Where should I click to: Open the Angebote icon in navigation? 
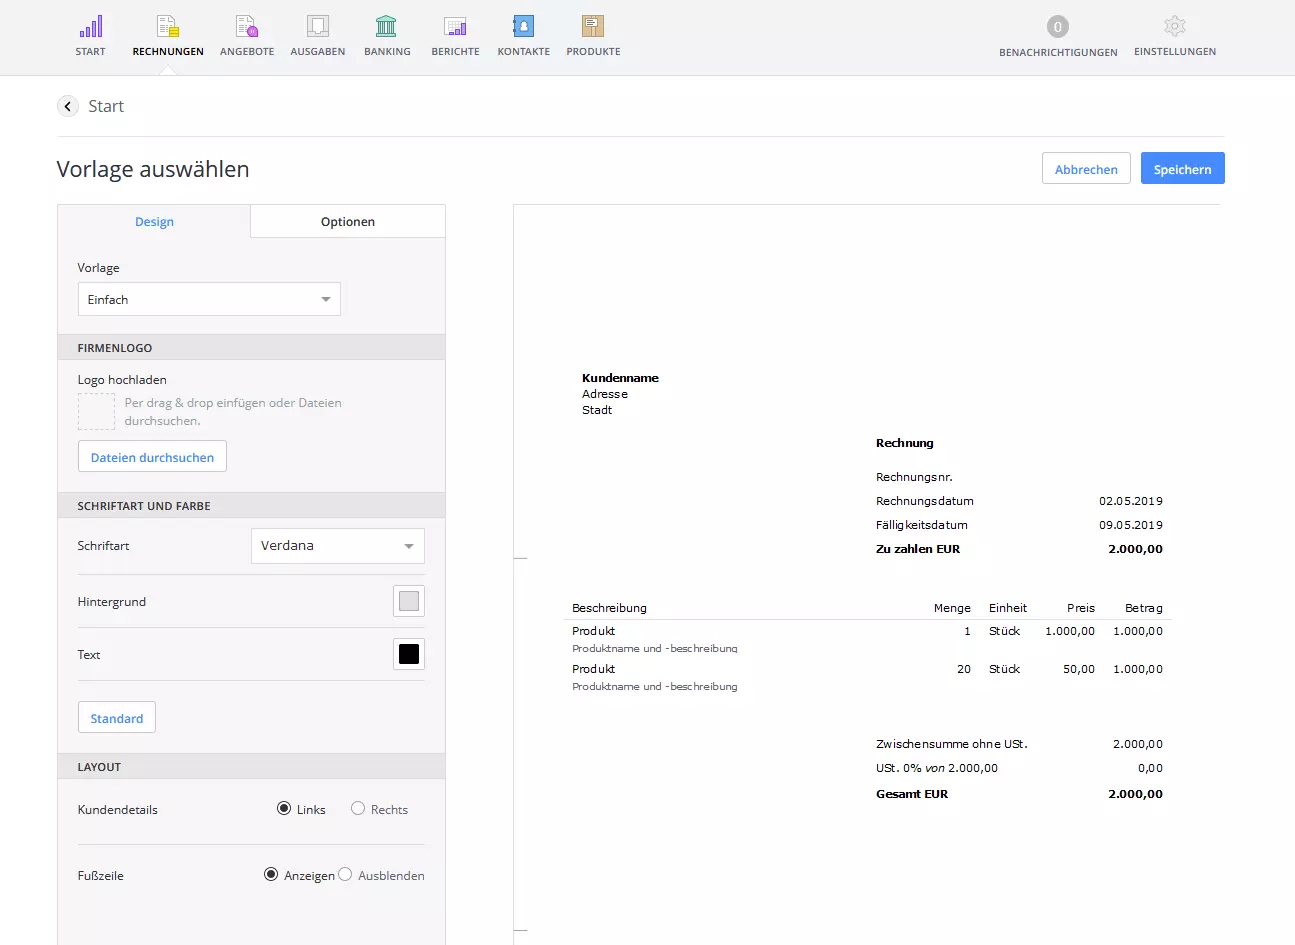click(247, 27)
